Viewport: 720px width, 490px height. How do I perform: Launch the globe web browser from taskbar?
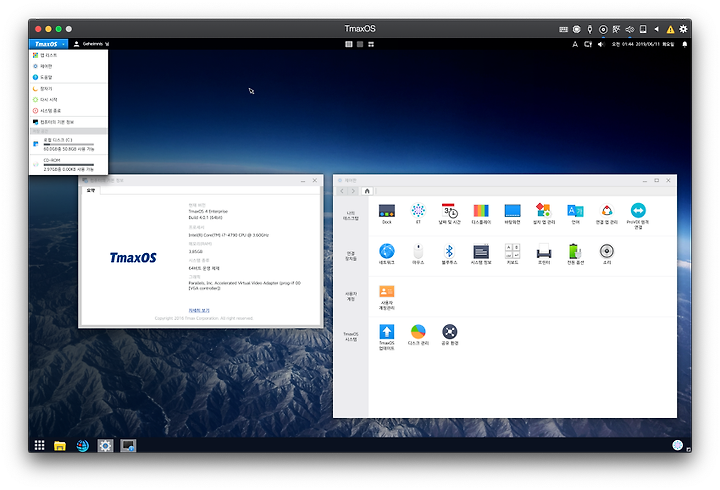(x=83, y=445)
